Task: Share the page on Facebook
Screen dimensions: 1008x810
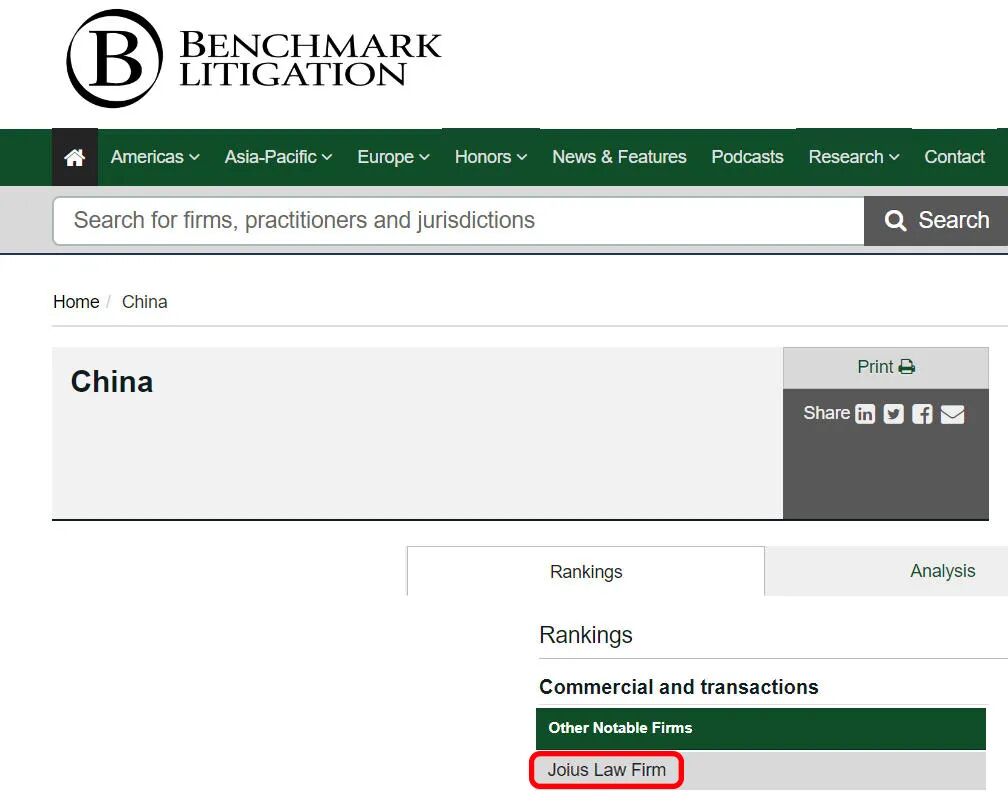Action: pyautogui.click(x=922, y=414)
